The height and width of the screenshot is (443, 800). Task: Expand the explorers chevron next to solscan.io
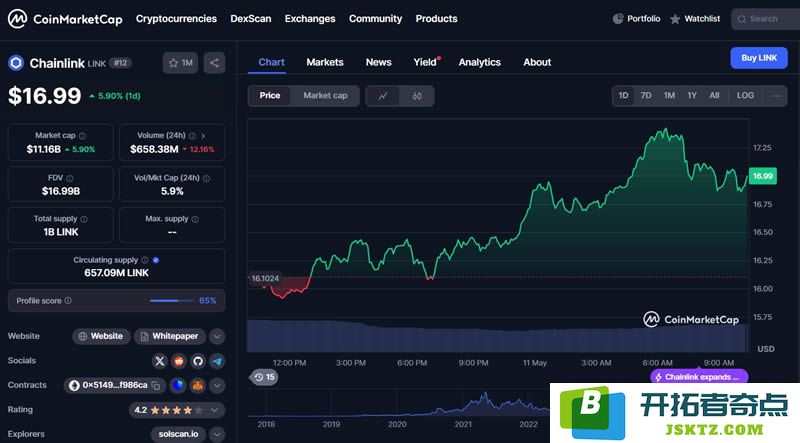pos(217,434)
